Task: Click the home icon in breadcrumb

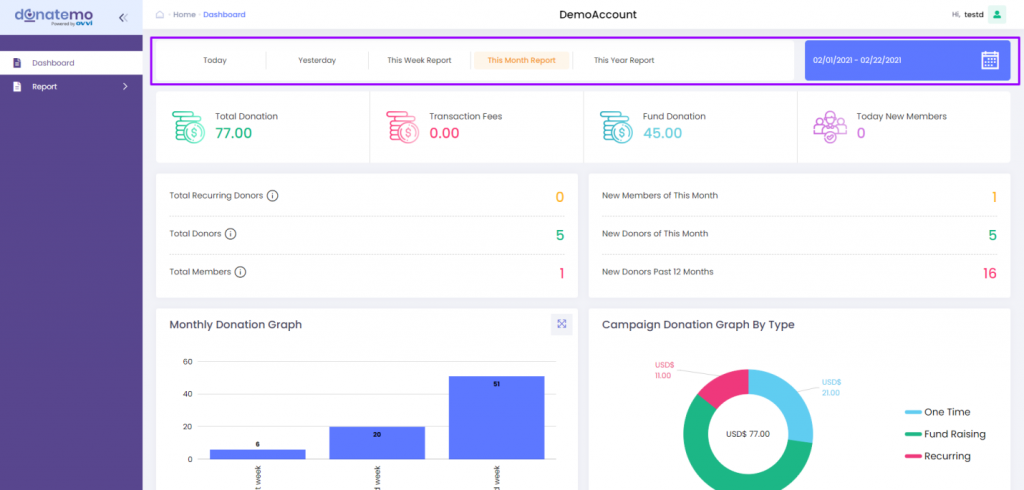Action: pyautogui.click(x=160, y=14)
